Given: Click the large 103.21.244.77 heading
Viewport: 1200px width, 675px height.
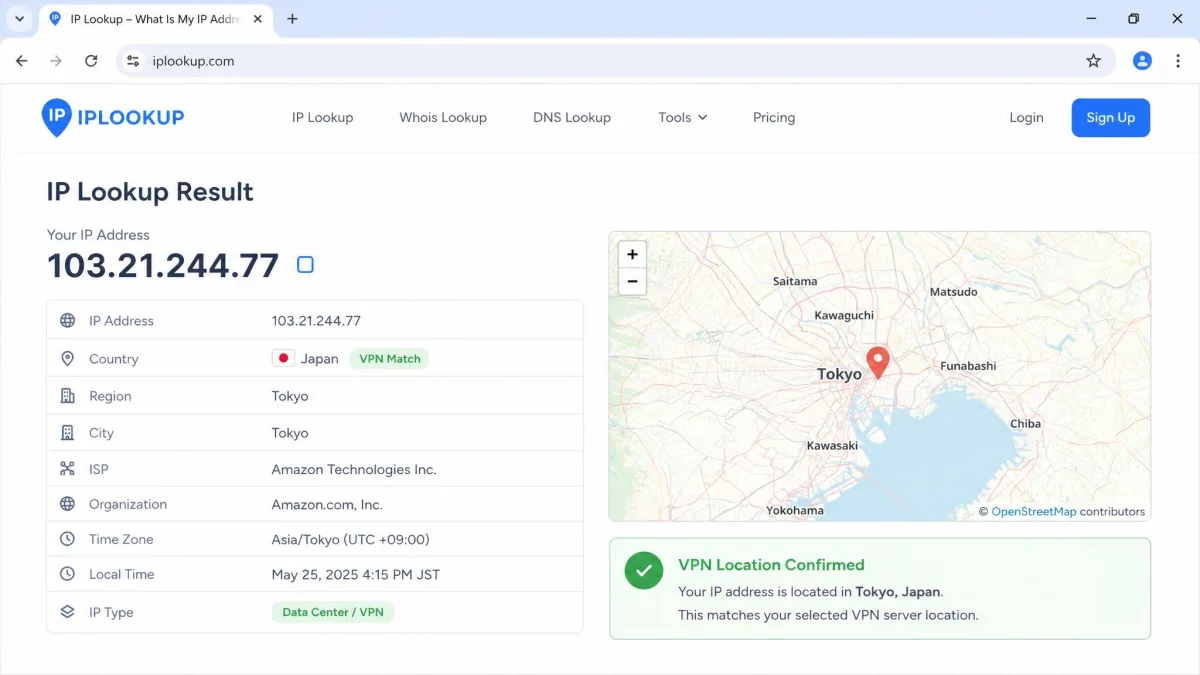Looking at the screenshot, I should pos(163,265).
